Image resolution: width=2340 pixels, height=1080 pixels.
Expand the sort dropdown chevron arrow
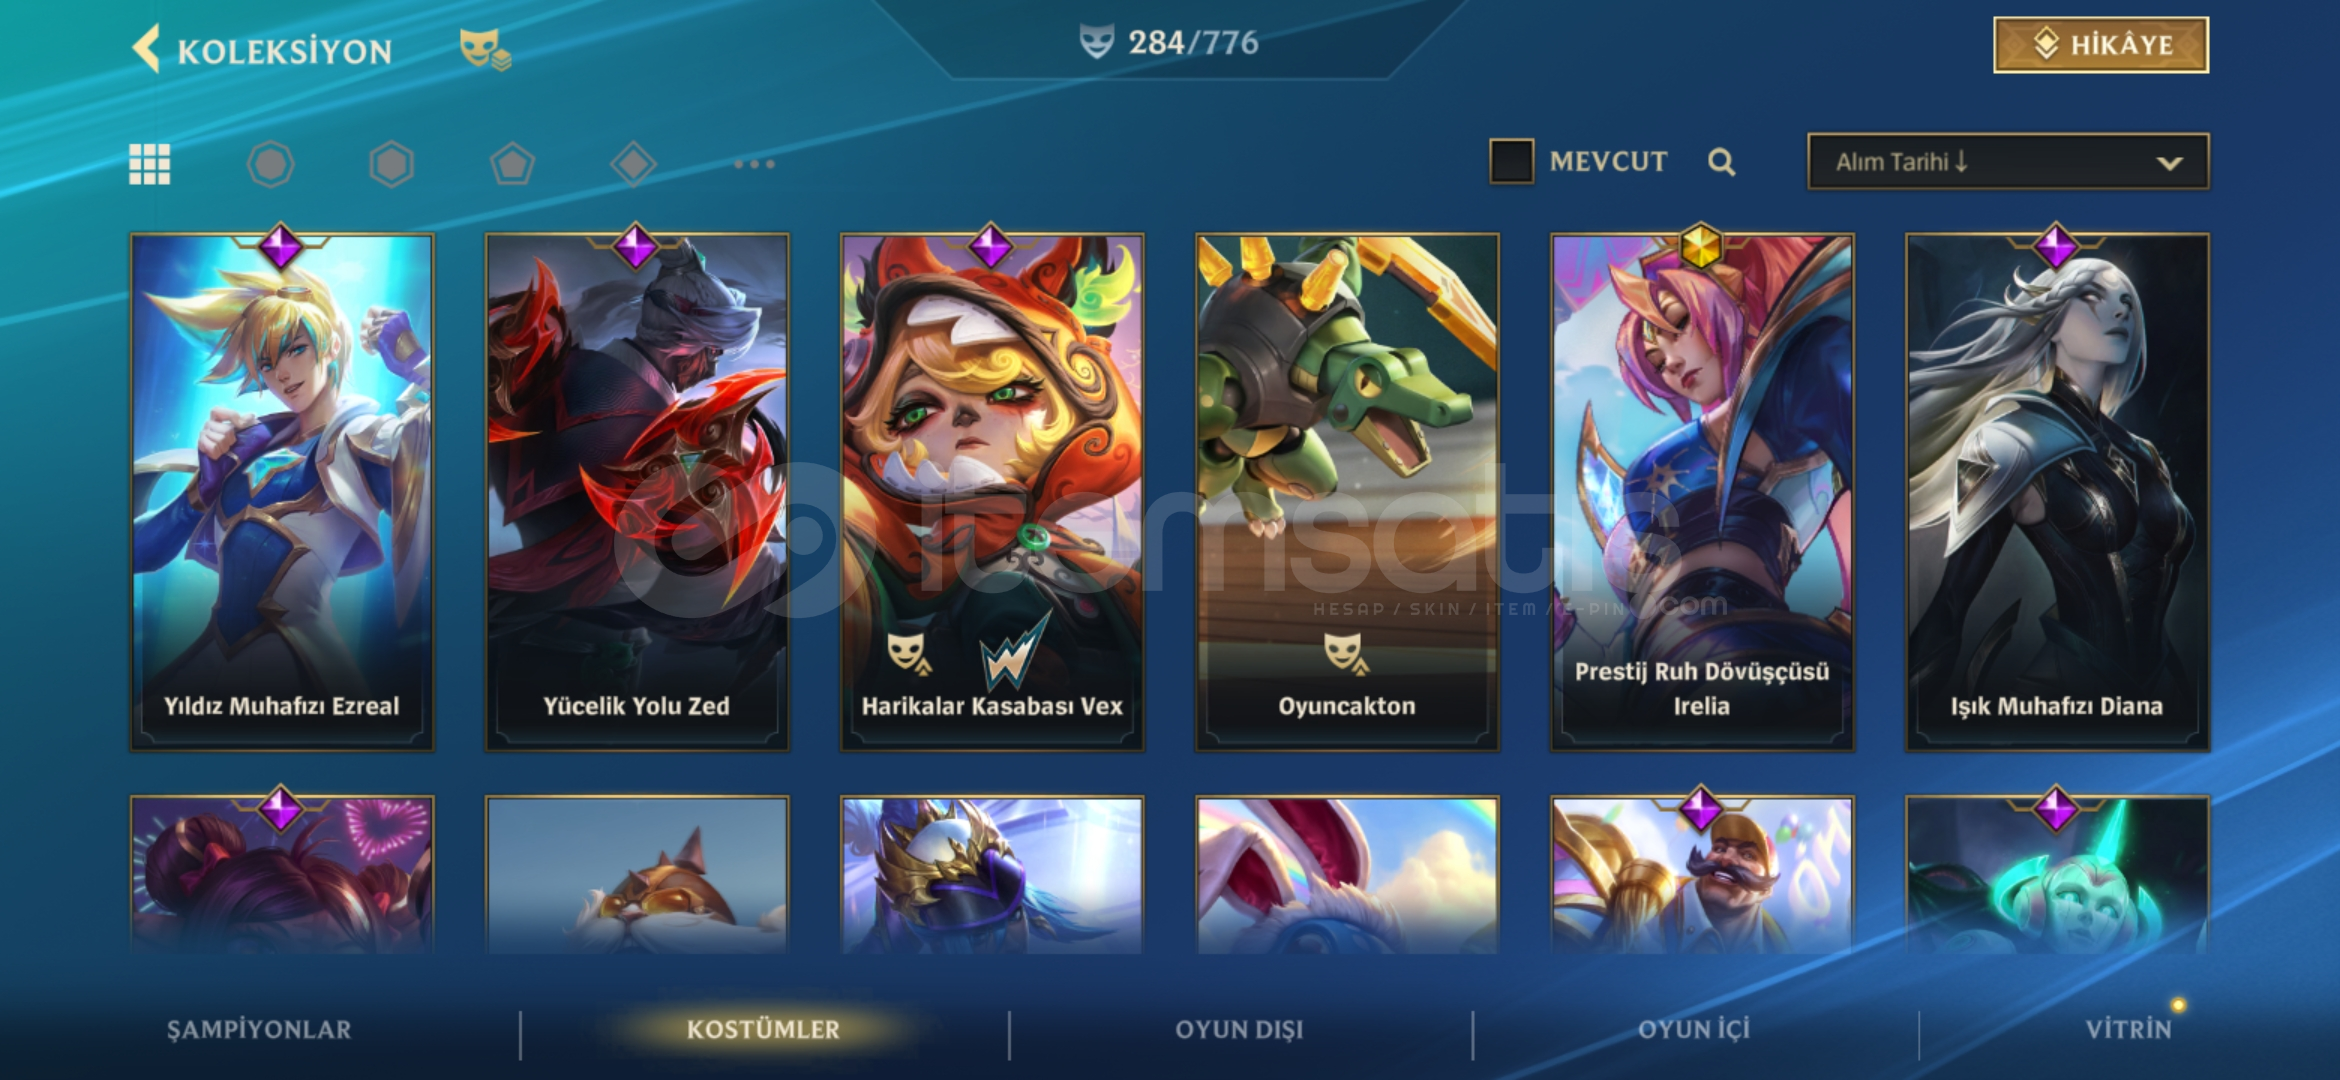2169,163
